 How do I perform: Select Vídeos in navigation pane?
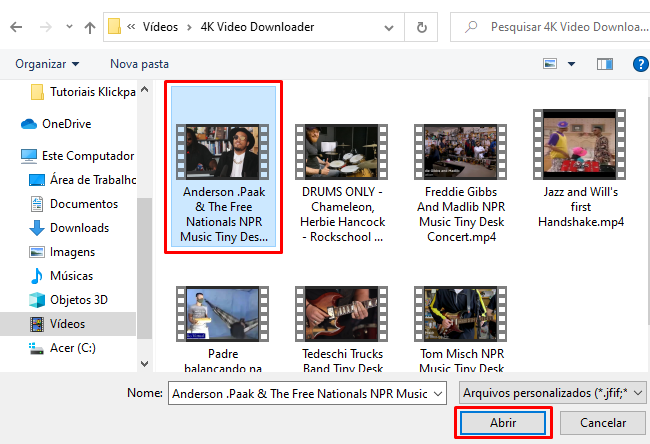click(x=68, y=324)
